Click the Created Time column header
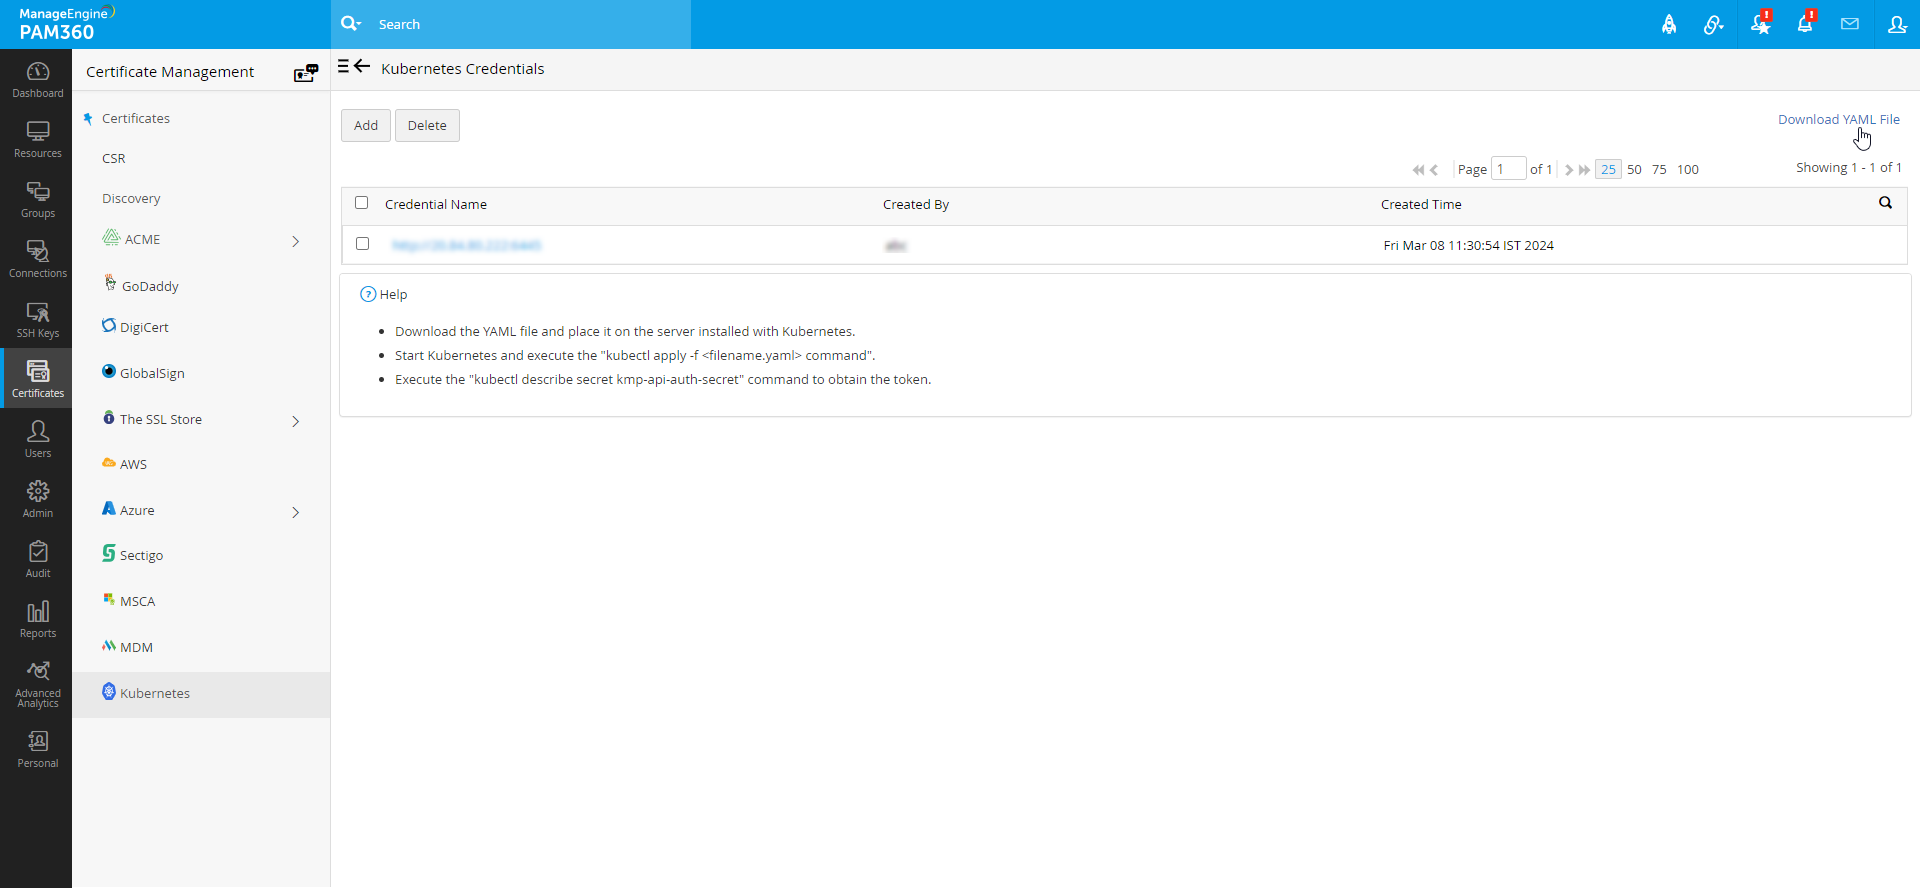The image size is (1920, 888). (x=1421, y=204)
